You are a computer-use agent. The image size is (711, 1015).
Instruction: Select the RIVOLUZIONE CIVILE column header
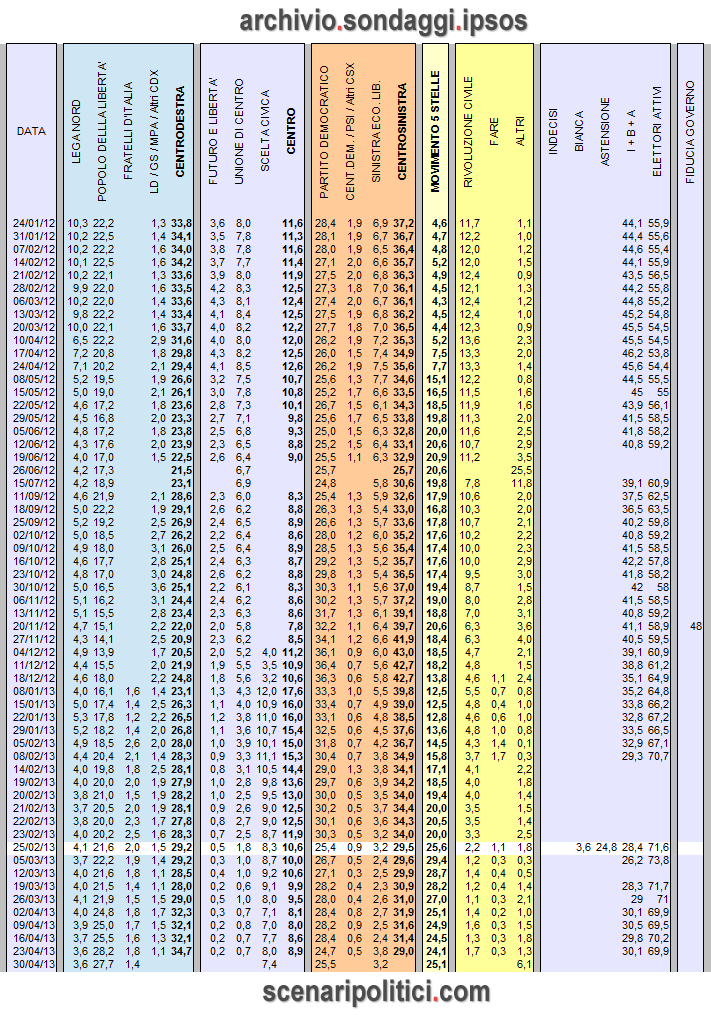tap(468, 132)
